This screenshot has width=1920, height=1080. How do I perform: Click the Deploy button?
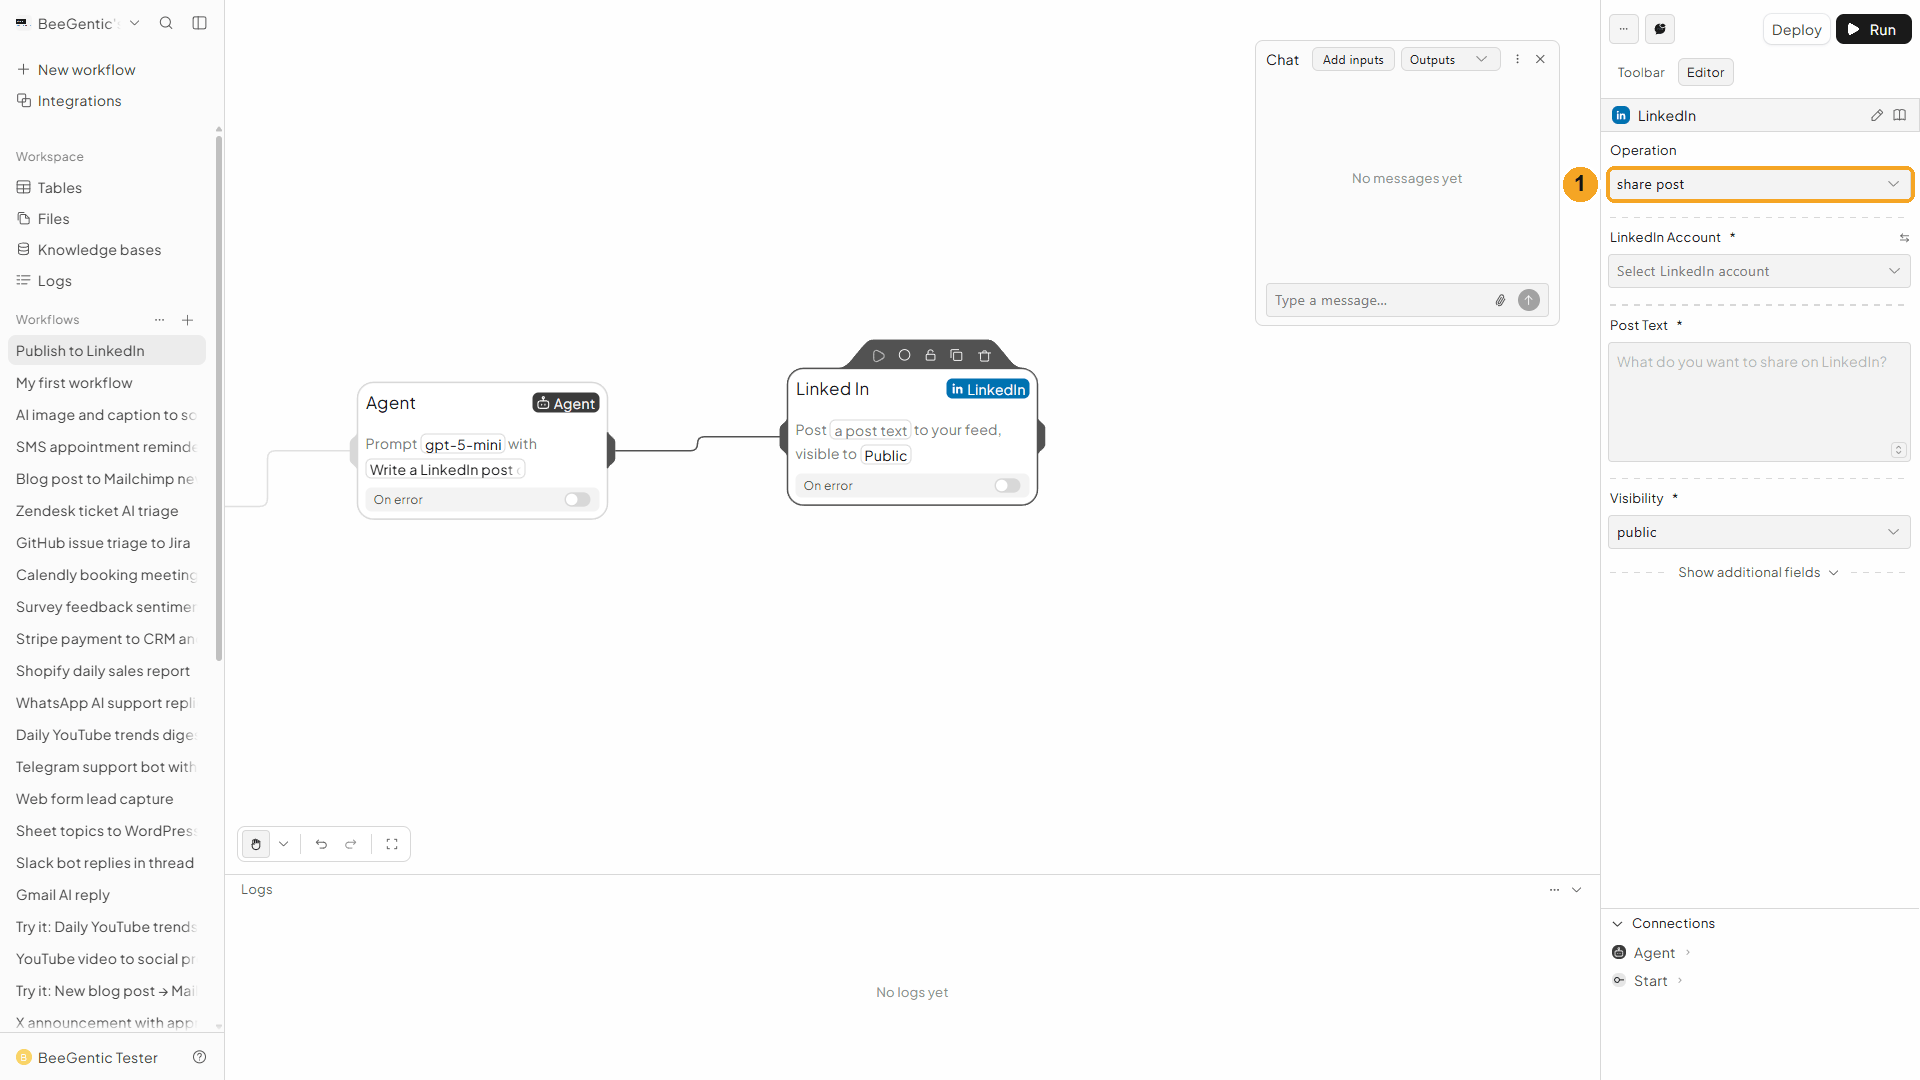tap(1796, 29)
